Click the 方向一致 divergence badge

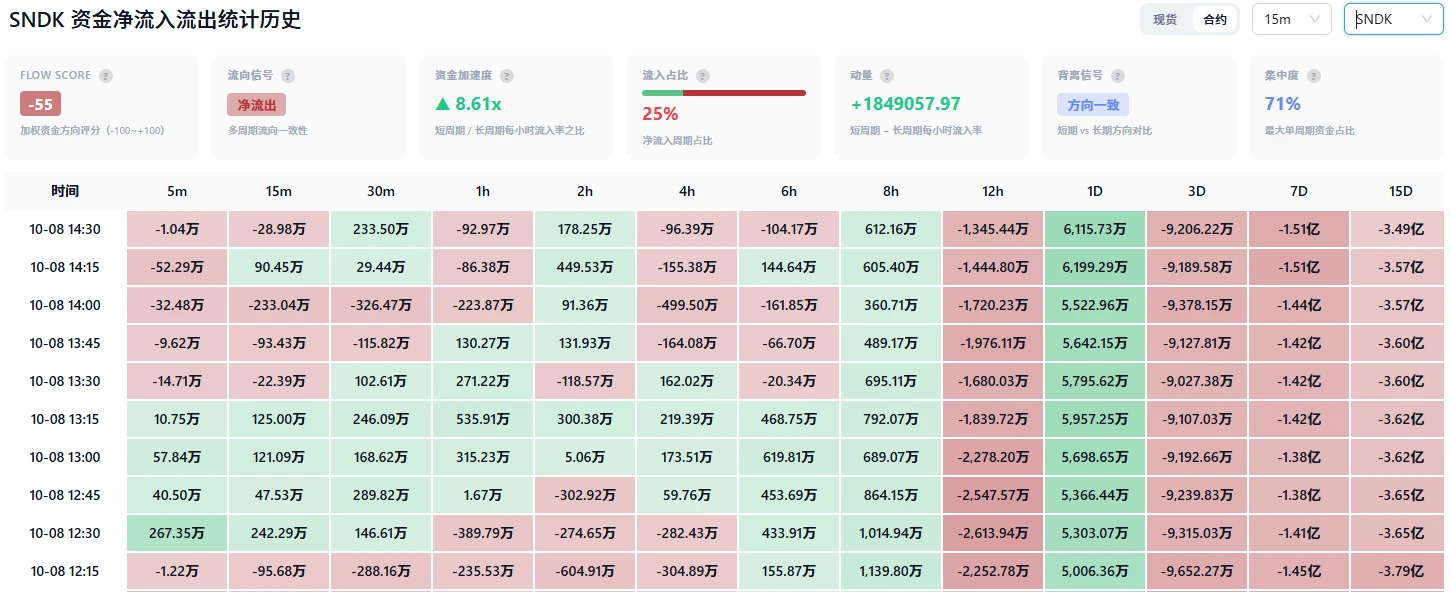click(x=1093, y=104)
